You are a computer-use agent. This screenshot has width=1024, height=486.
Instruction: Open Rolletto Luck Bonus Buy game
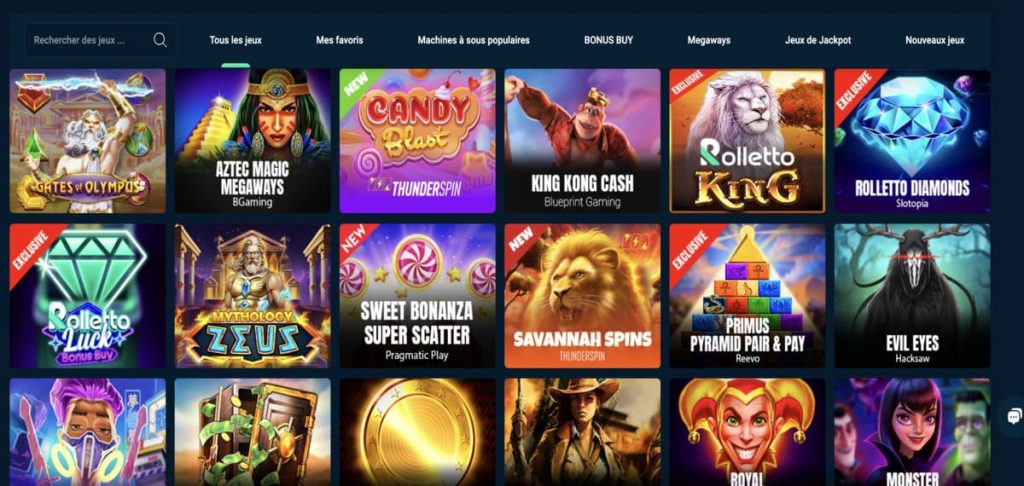(x=88, y=296)
